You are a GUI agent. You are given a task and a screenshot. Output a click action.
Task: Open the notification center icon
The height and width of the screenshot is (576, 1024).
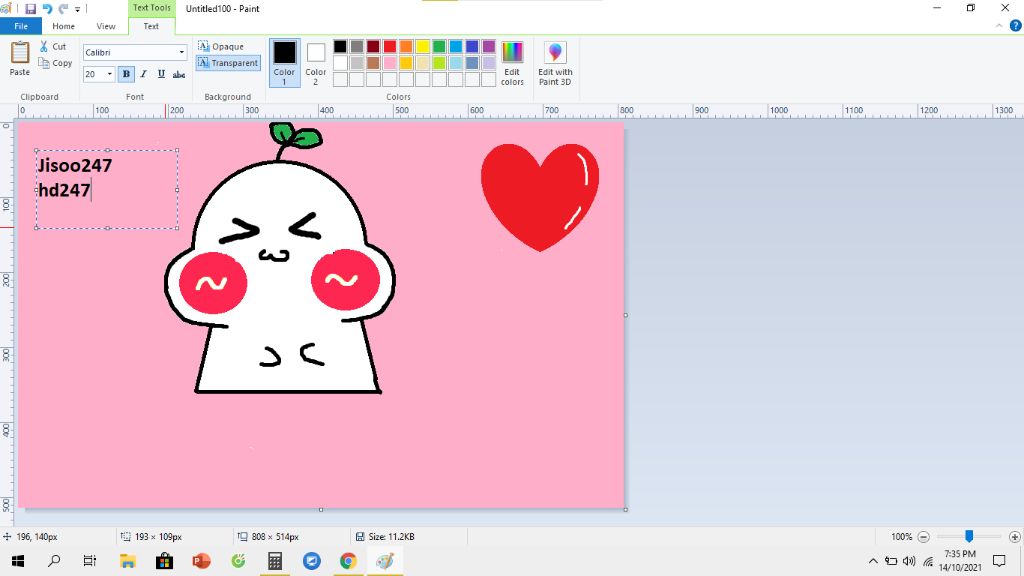pos(999,561)
